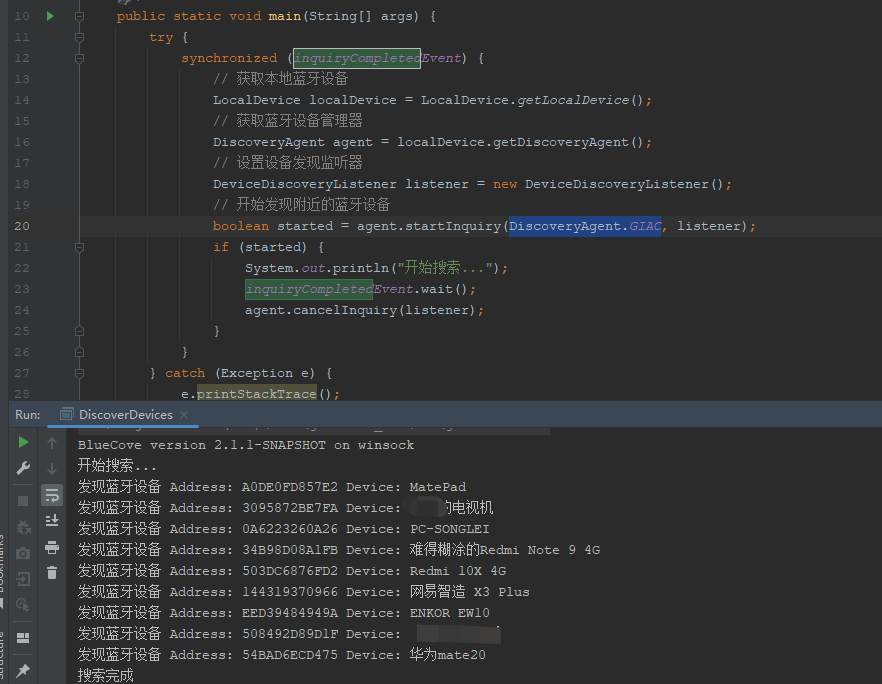The height and width of the screenshot is (684, 882).
Task: Click console line for device MatePad
Action: coord(272,487)
